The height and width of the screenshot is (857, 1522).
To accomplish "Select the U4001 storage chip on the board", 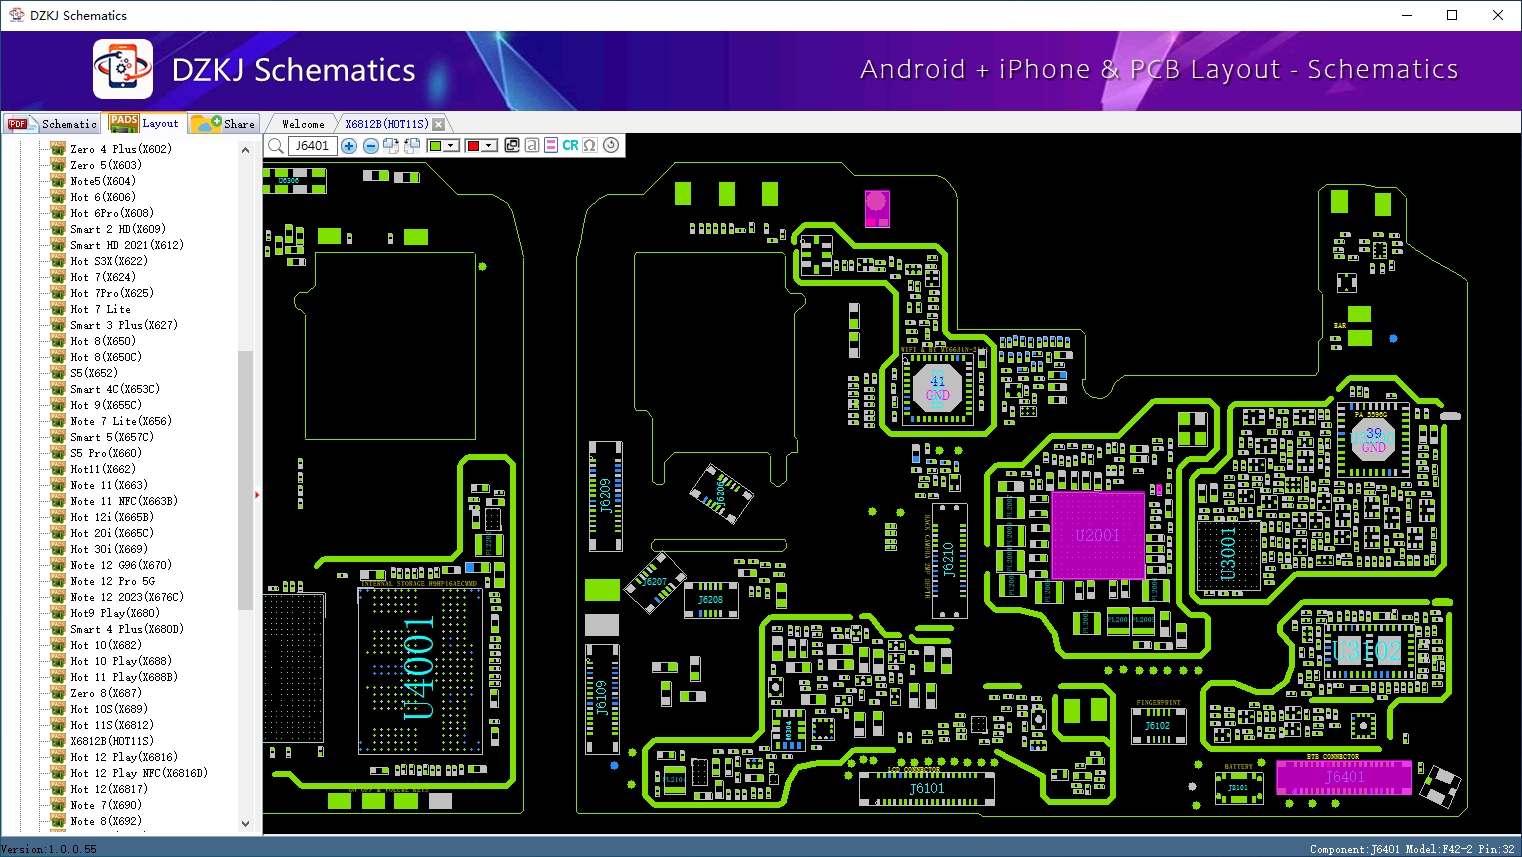I will pos(420,669).
